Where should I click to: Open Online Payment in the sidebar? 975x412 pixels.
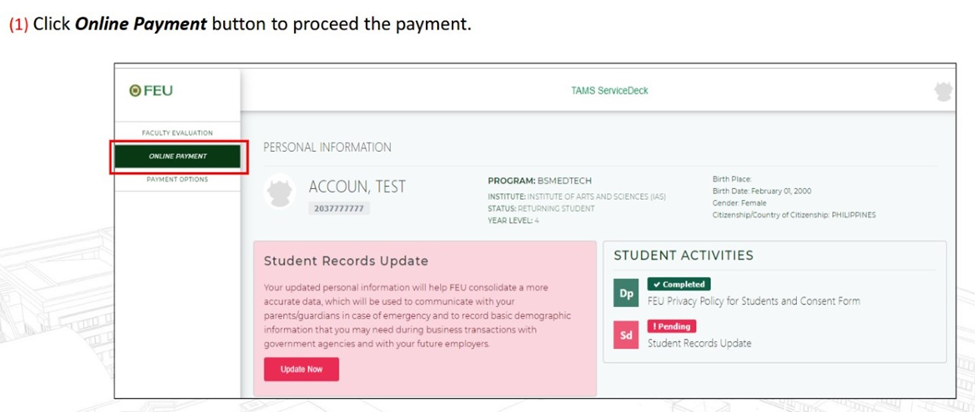coord(178,157)
